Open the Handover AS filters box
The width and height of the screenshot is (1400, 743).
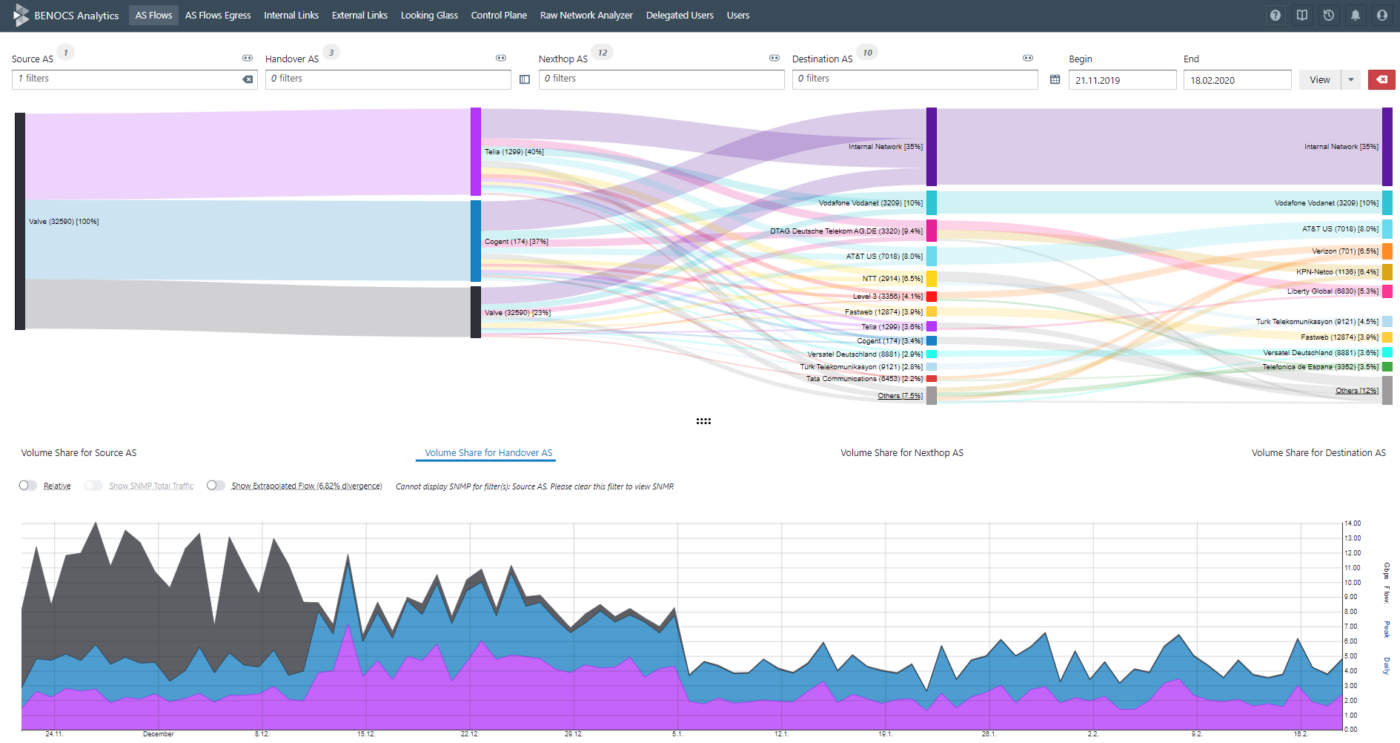(389, 79)
